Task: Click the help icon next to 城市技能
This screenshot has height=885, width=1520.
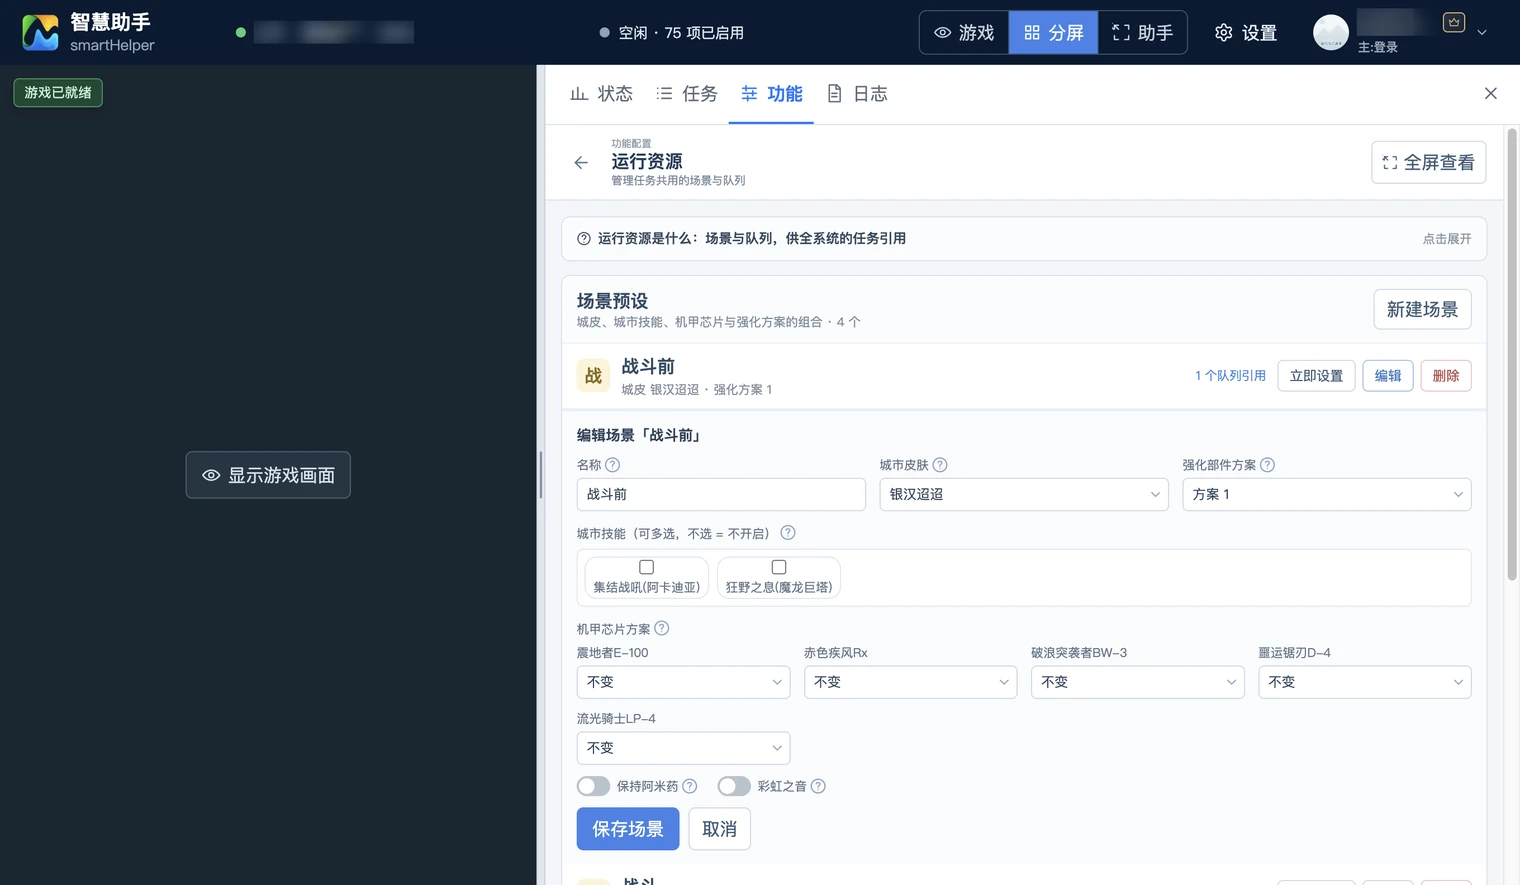Action: [x=788, y=533]
